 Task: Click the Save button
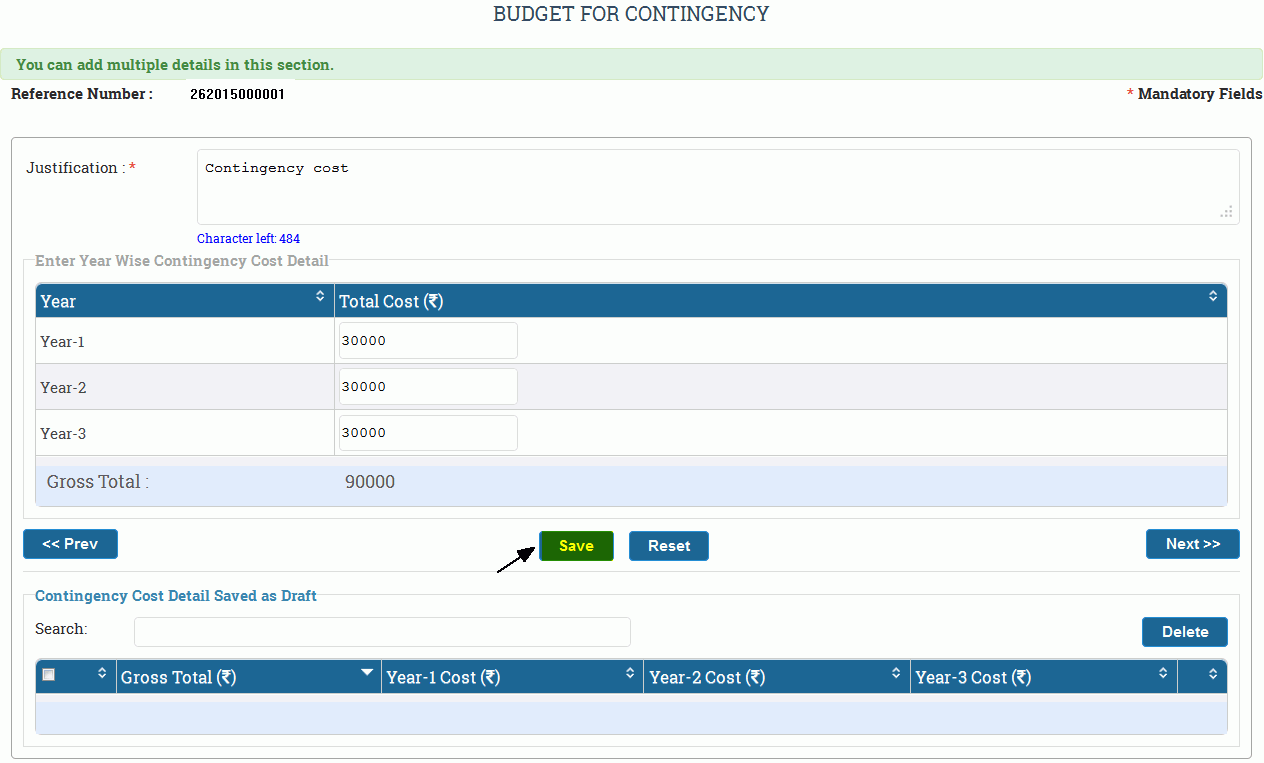tap(576, 546)
